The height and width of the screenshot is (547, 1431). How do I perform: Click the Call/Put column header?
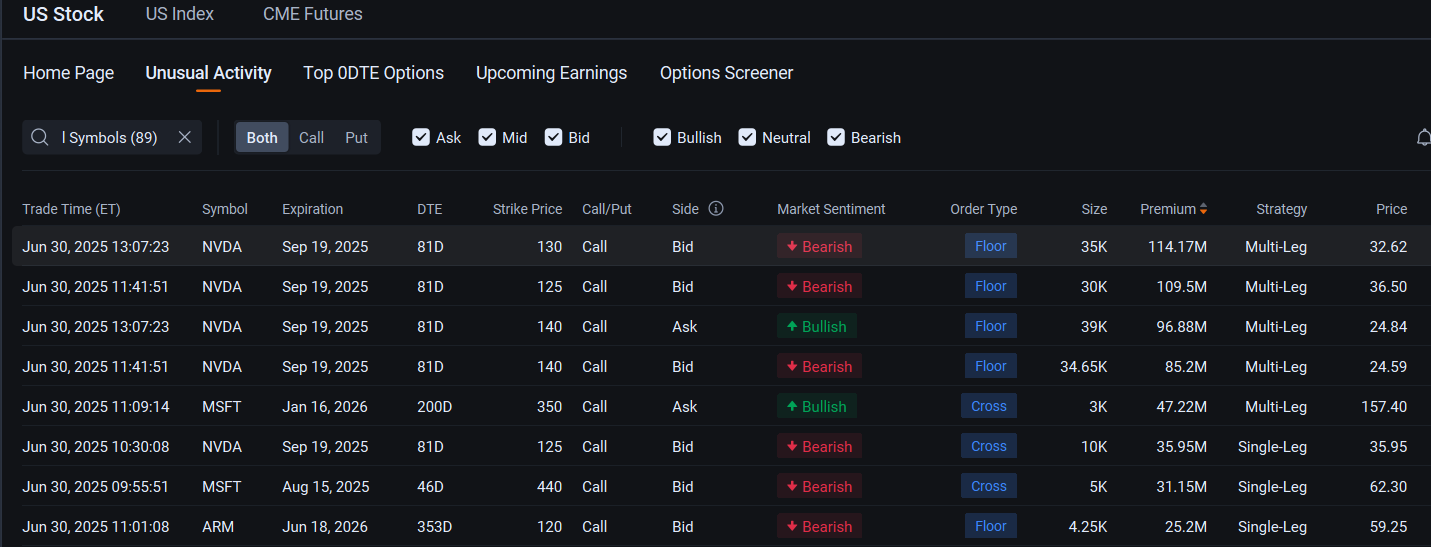(607, 209)
